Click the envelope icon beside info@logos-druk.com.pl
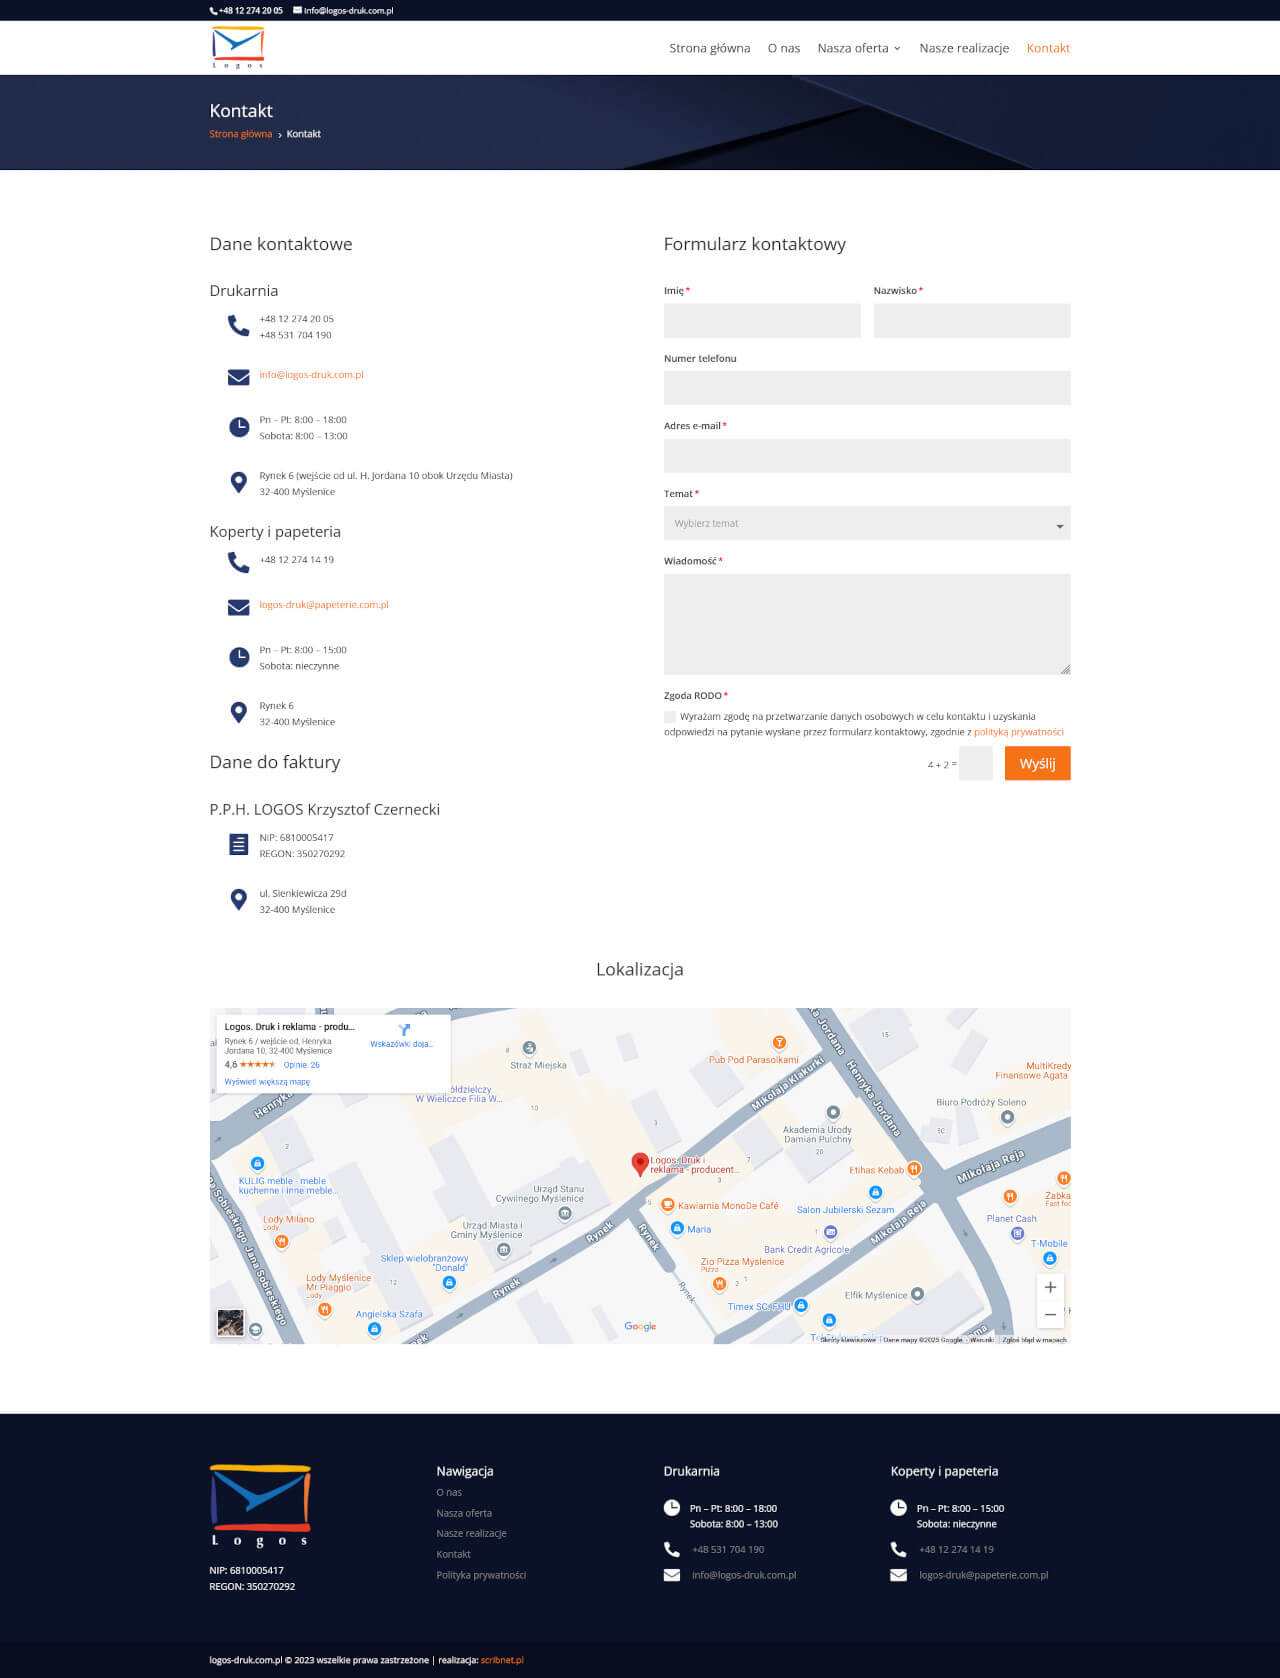This screenshot has width=1280, height=1678. point(238,377)
